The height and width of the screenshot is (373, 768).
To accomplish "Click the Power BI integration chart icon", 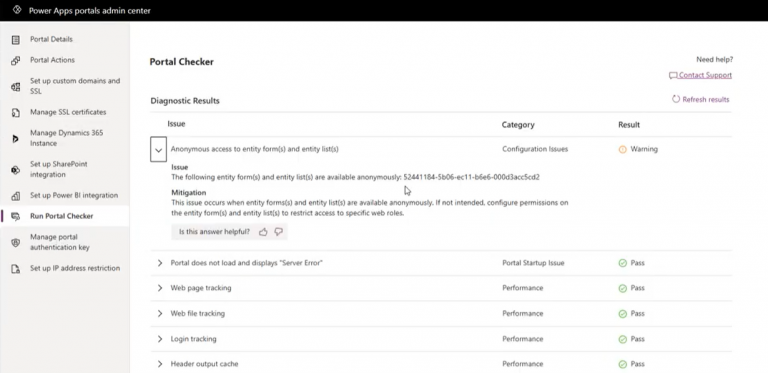I will coord(16,196).
